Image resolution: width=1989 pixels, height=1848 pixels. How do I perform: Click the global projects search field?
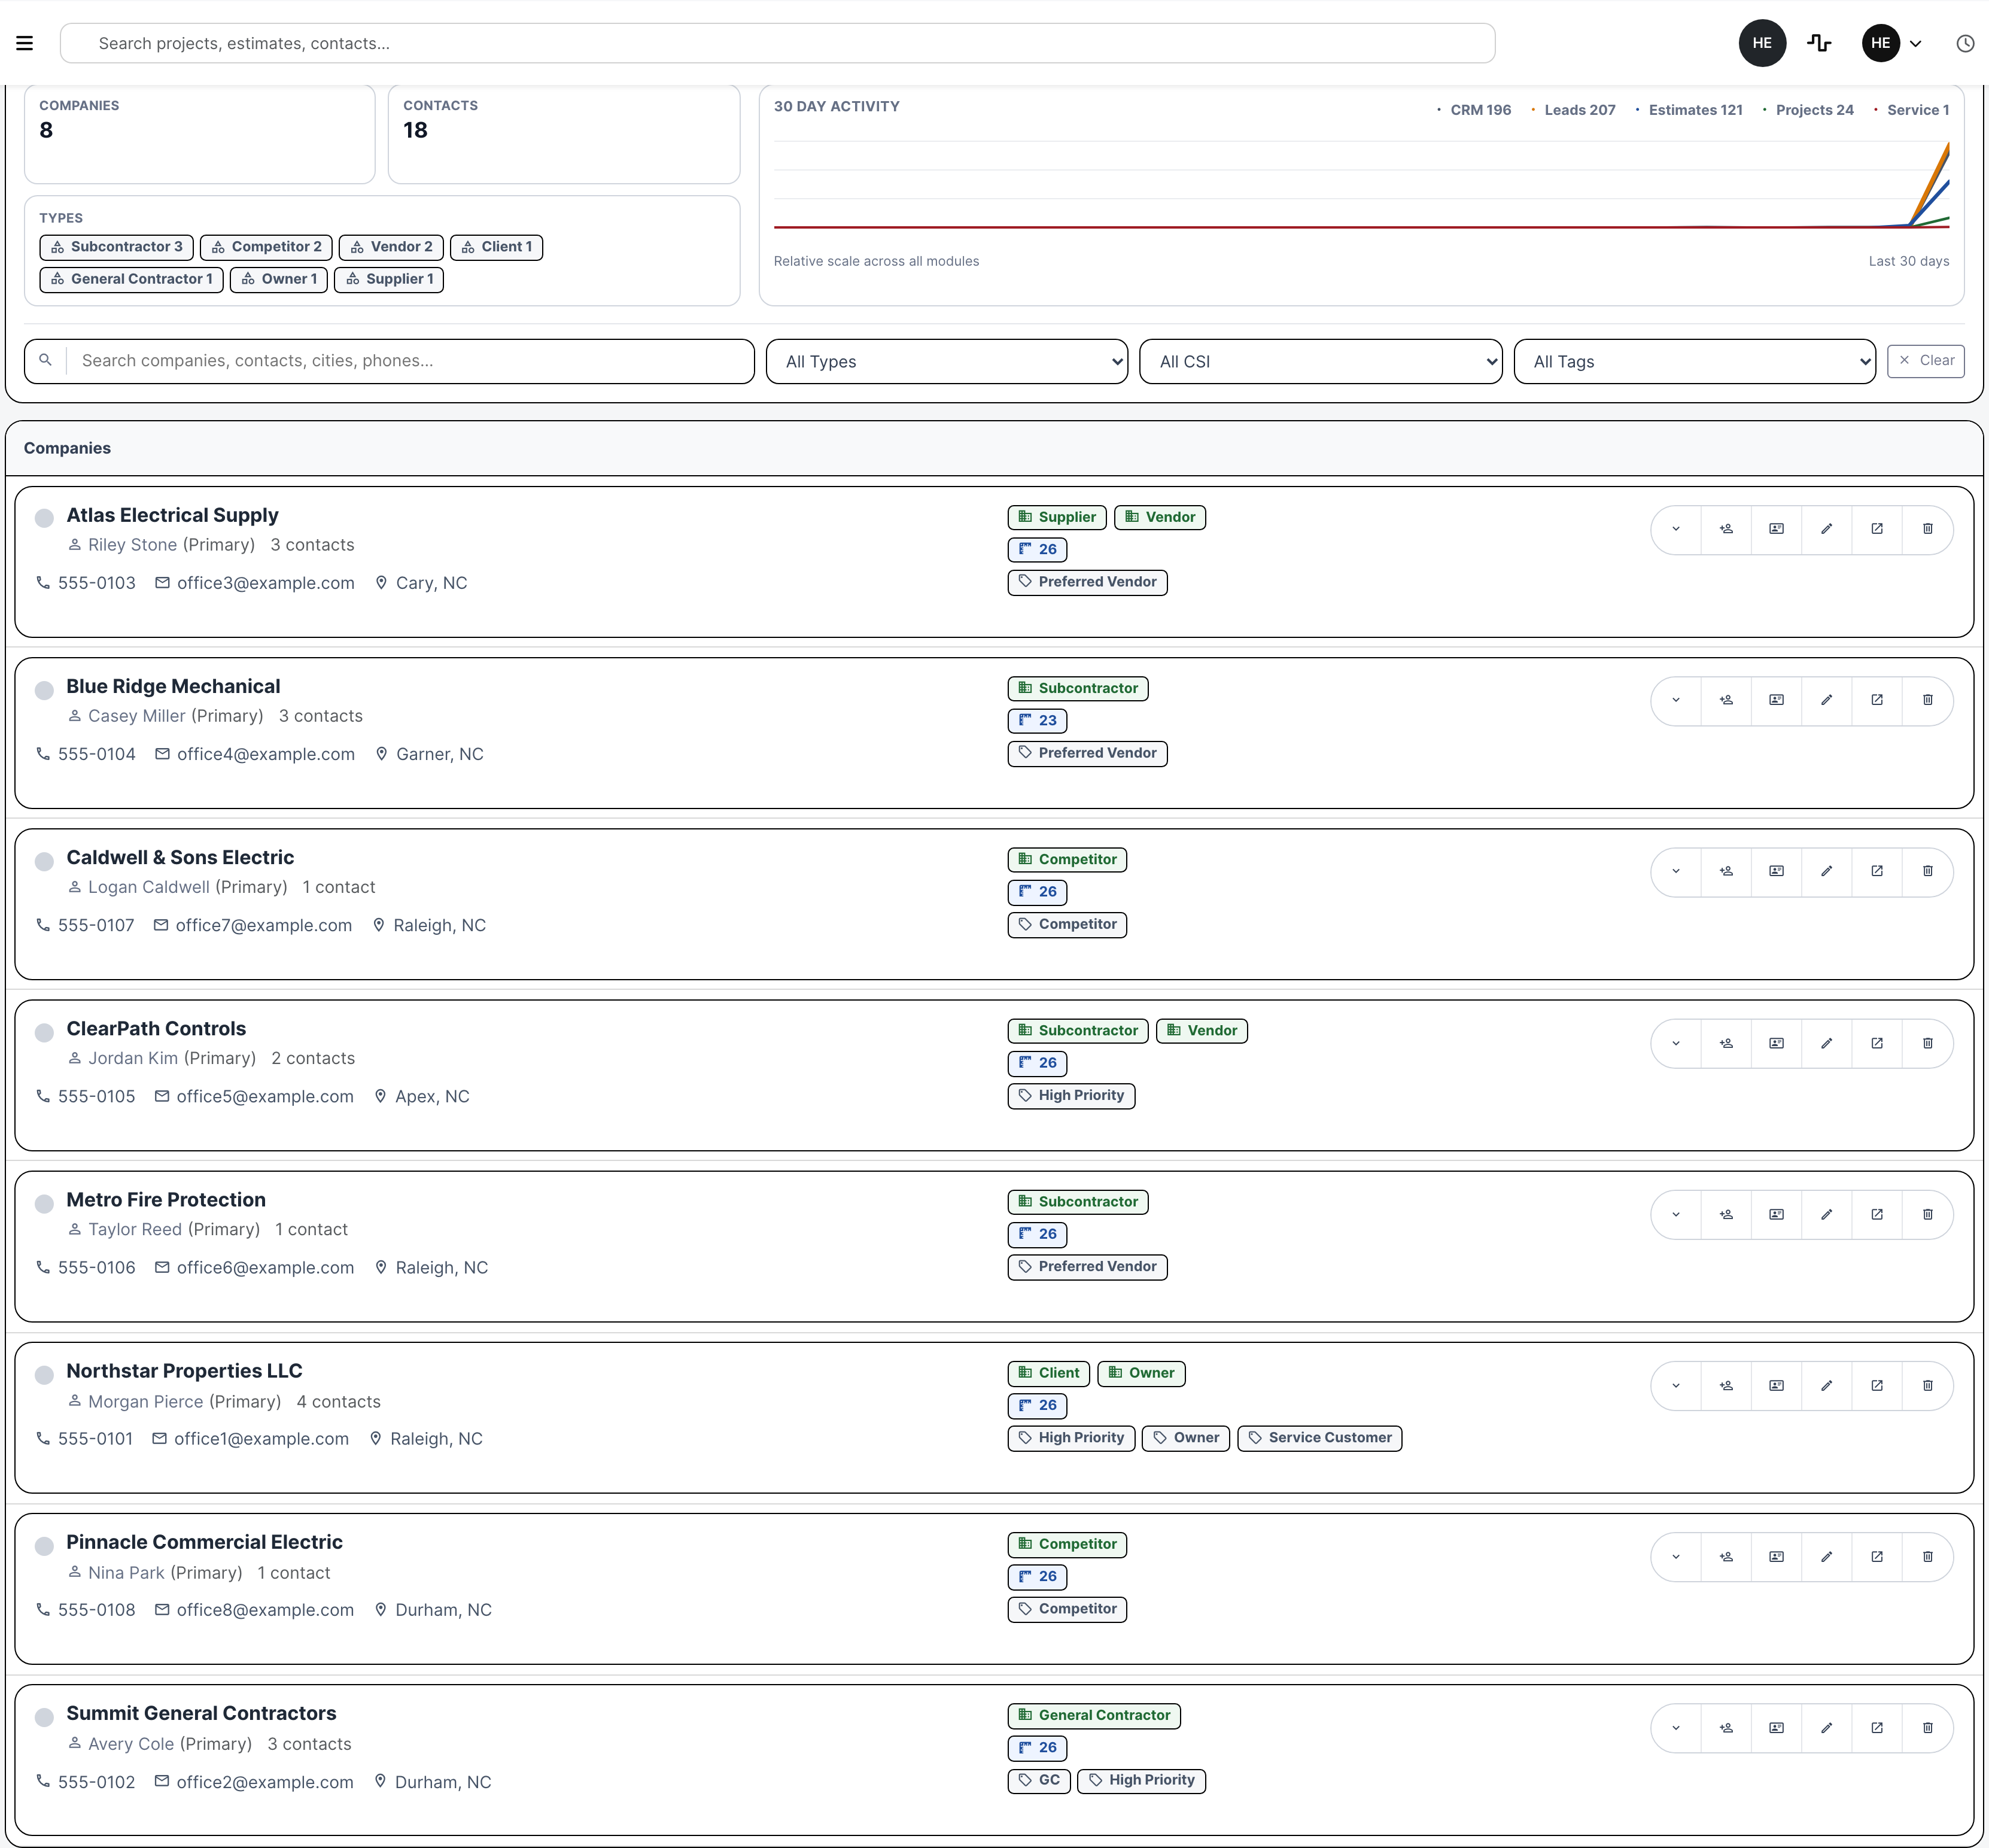(x=777, y=43)
